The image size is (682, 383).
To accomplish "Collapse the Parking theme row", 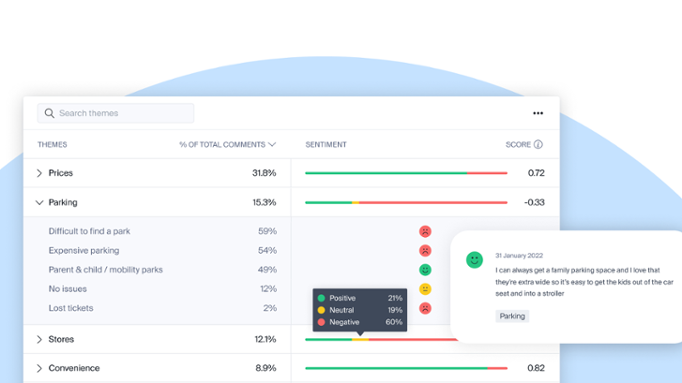I will [x=39, y=203].
